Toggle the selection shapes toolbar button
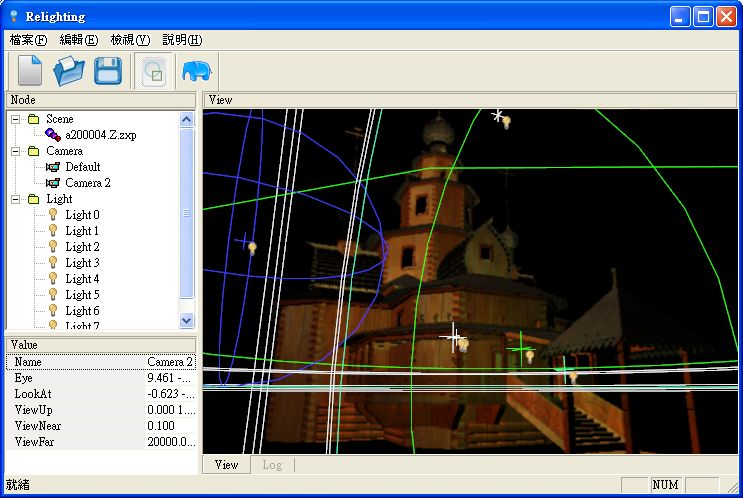Viewport: 743px width, 498px height. [x=153, y=72]
